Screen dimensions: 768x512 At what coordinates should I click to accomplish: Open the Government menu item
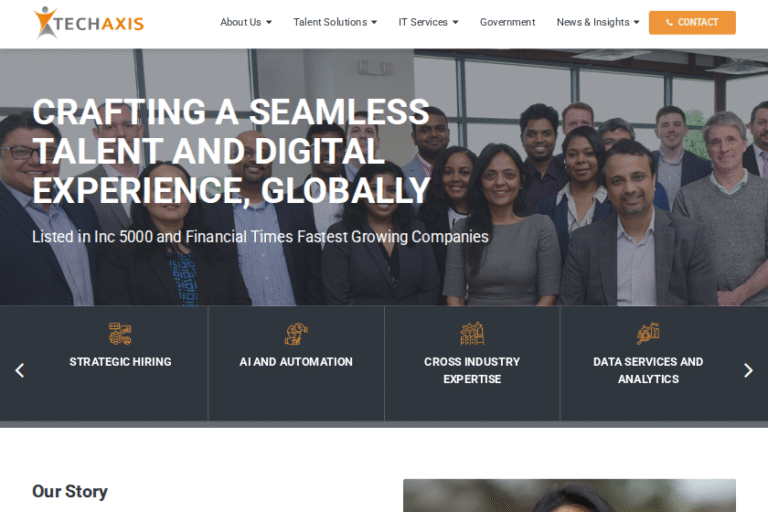tap(507, 22)
